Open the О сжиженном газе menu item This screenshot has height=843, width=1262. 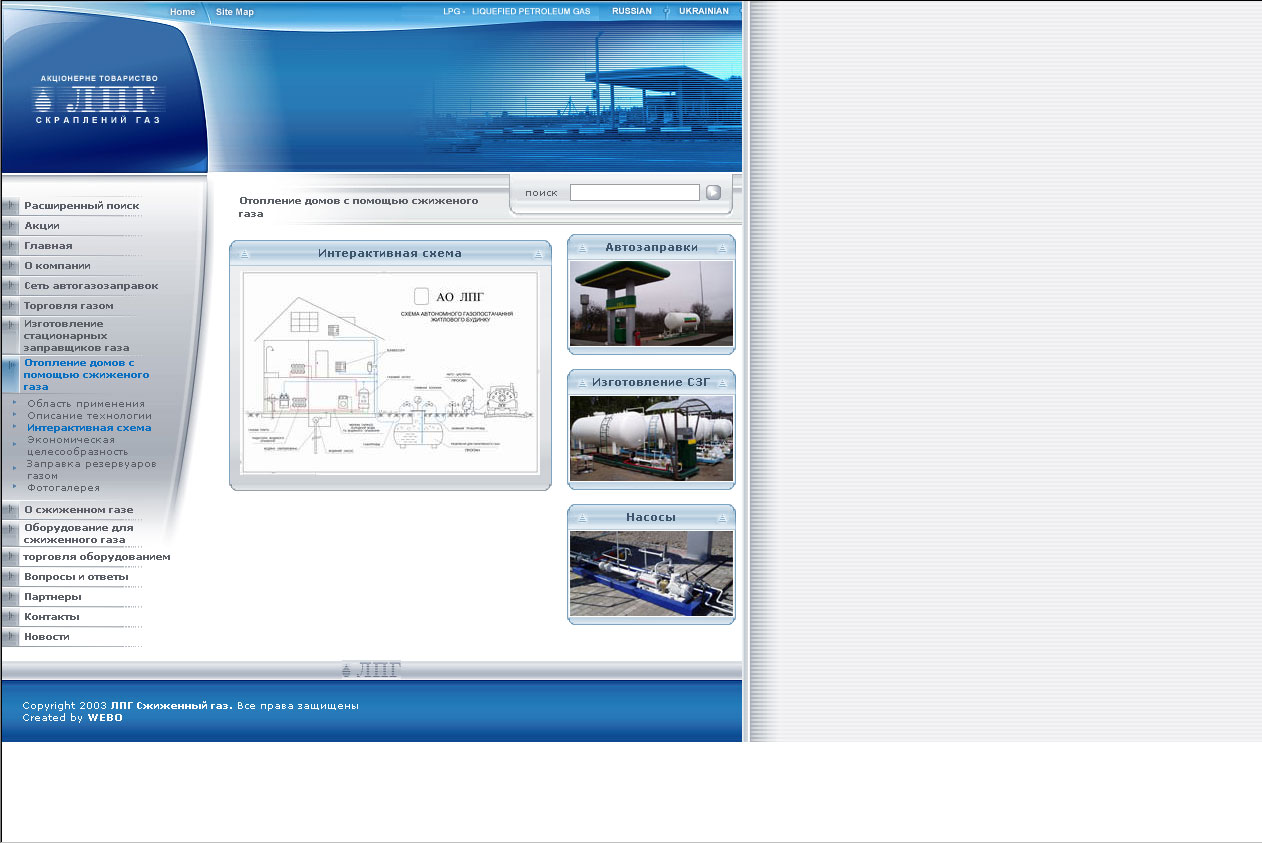[79, 510]
